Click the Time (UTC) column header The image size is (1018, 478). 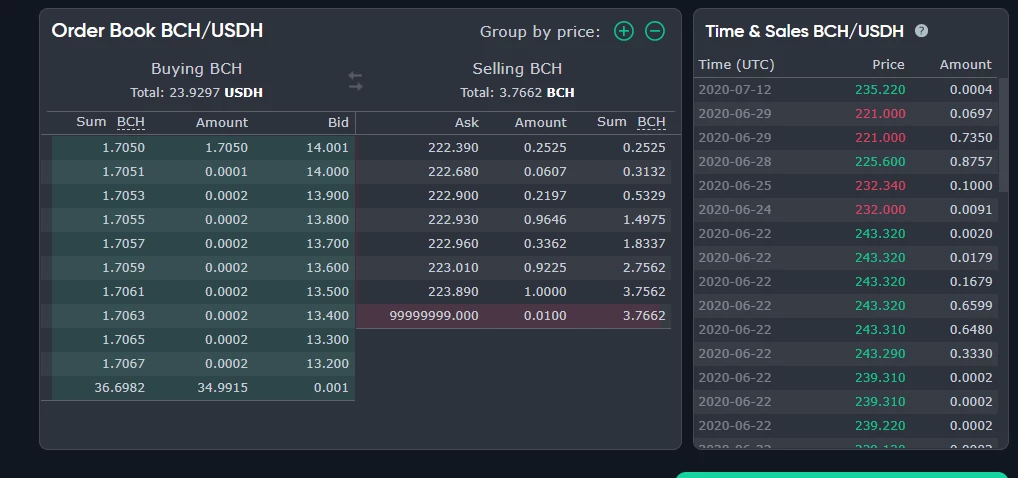736,64
